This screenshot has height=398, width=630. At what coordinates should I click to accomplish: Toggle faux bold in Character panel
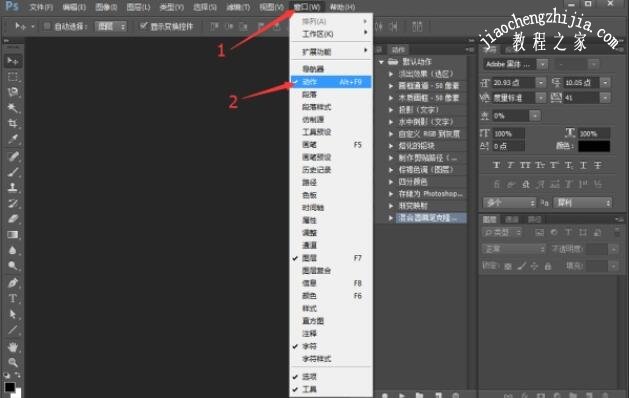(497, 165)
